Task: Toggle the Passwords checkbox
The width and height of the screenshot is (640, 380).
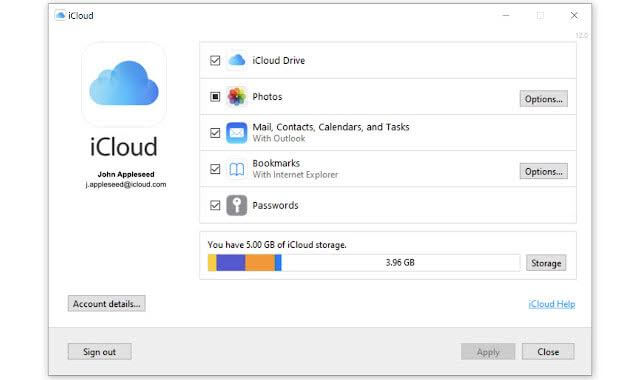Action: (215, 205)
